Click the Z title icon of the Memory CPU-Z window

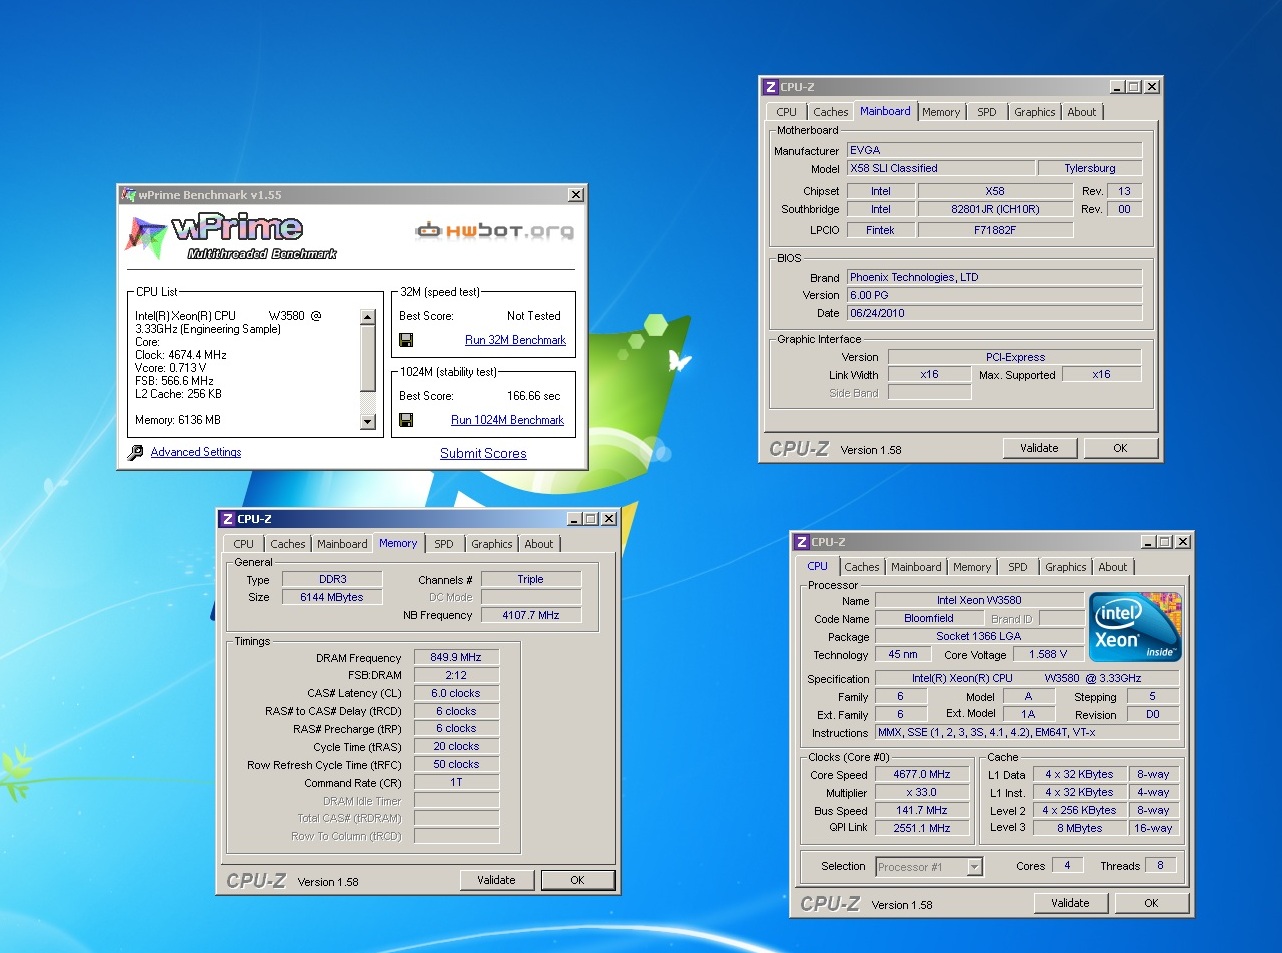[x=227, y=519]
